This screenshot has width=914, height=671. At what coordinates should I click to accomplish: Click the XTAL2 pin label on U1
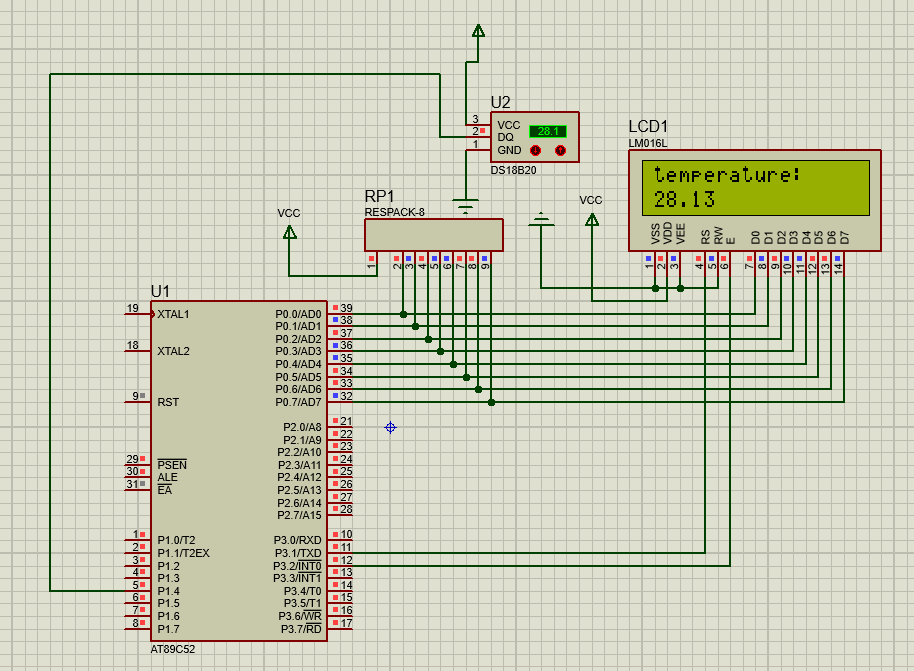tap(173, 352)
